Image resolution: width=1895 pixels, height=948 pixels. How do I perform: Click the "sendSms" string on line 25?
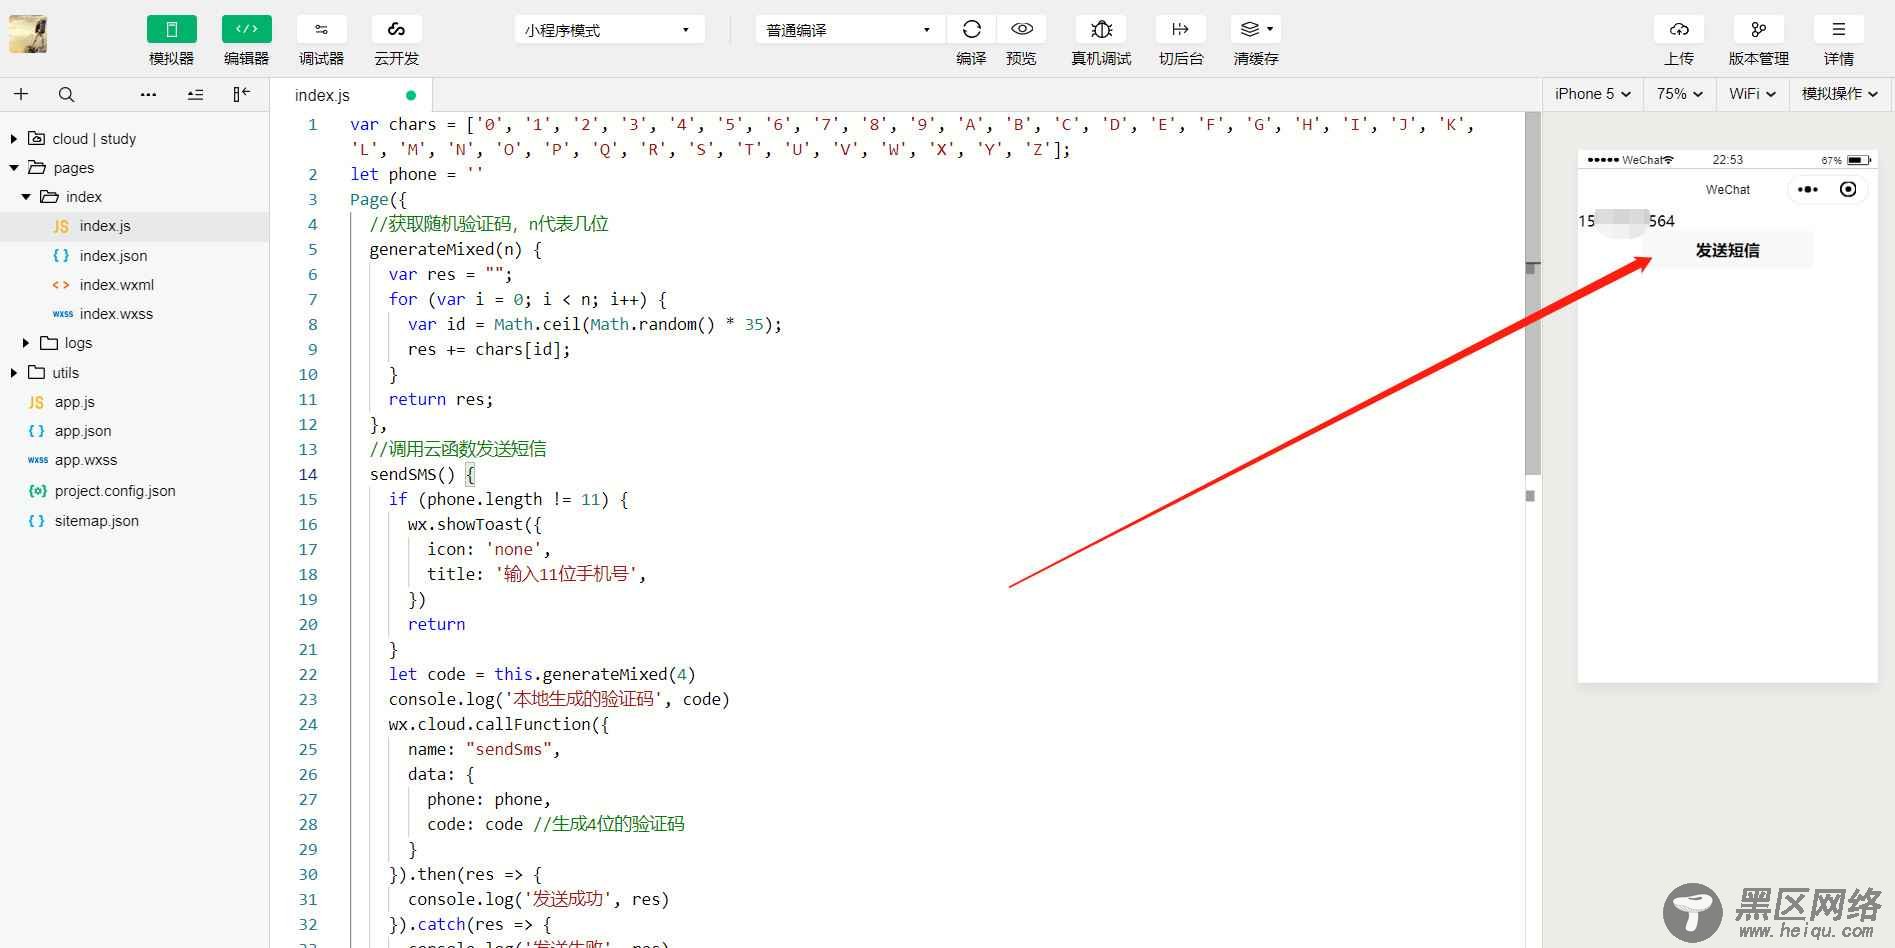pos(509,749)
